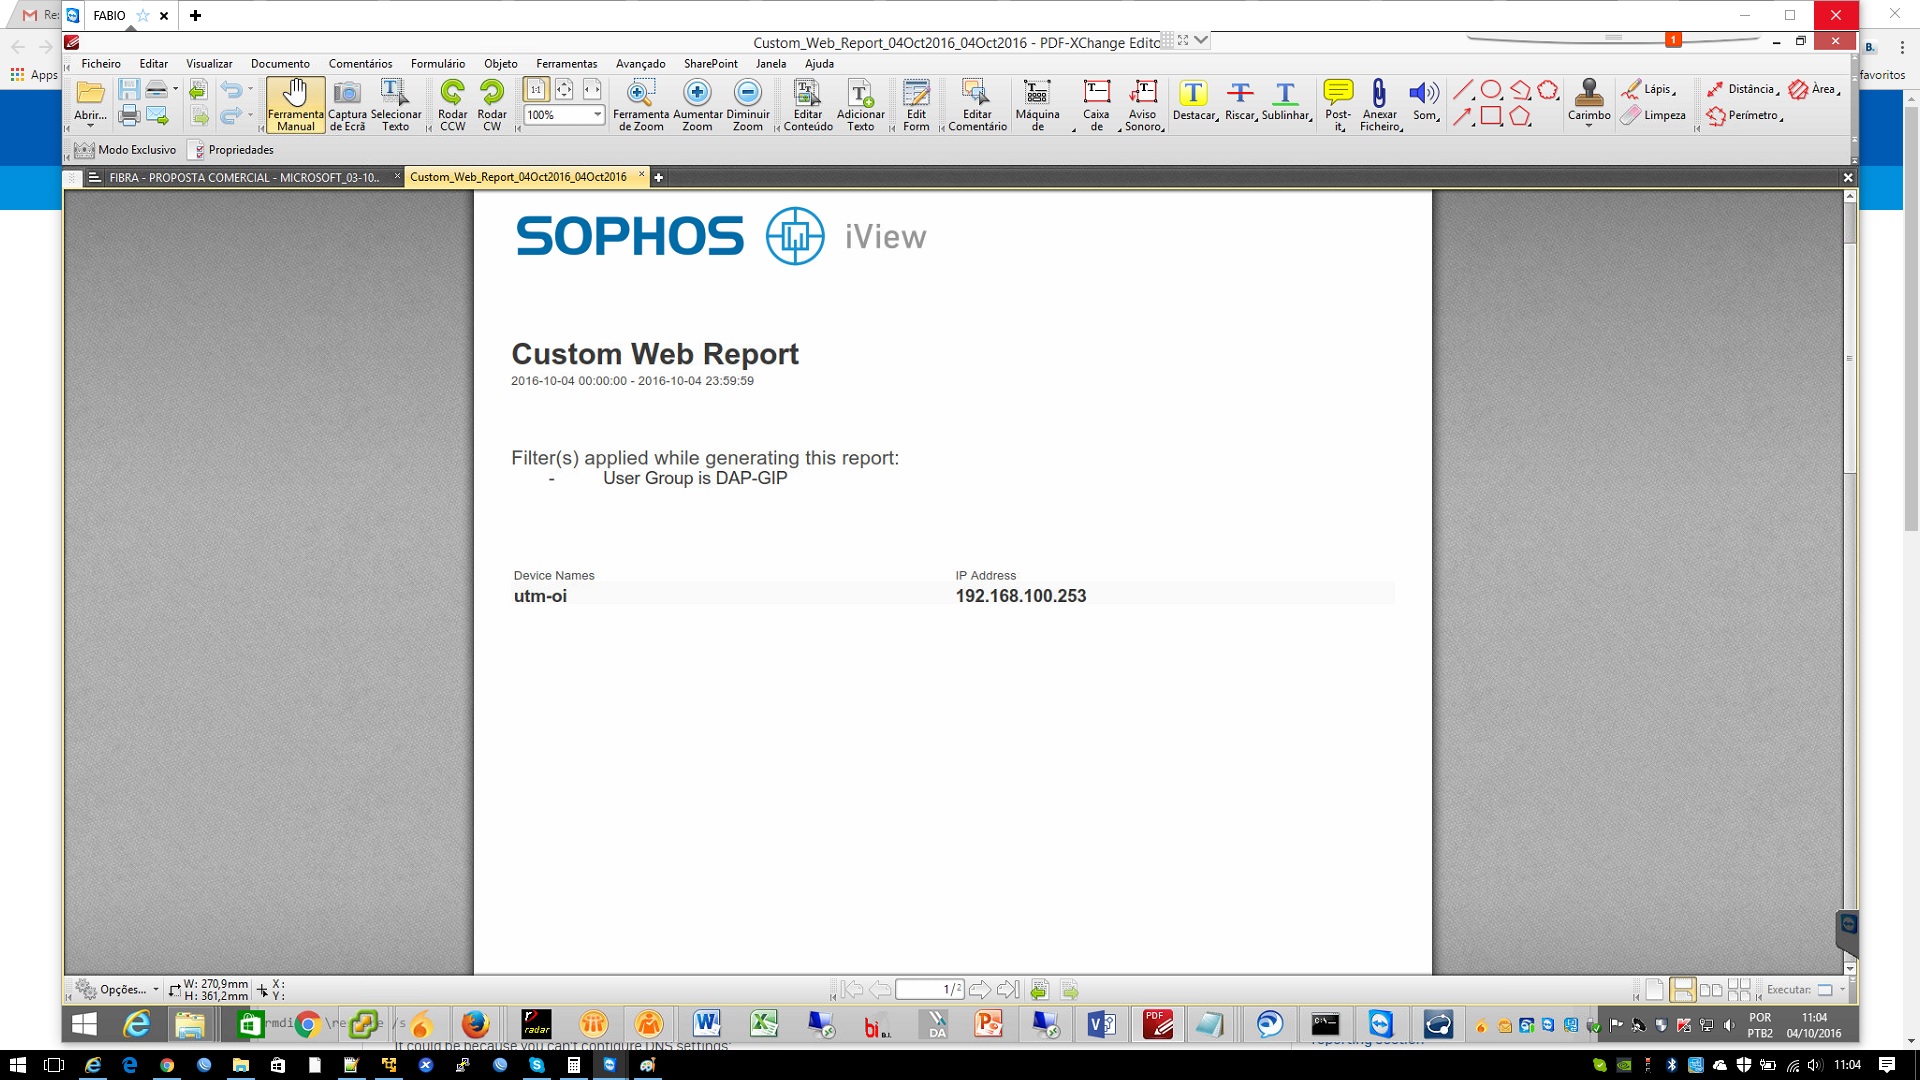Switch to FIBRA - PROPOSTA COMERCIAL tab
The width and height of the screenshot is (1920, 1080).
click(x=244, y=177)
